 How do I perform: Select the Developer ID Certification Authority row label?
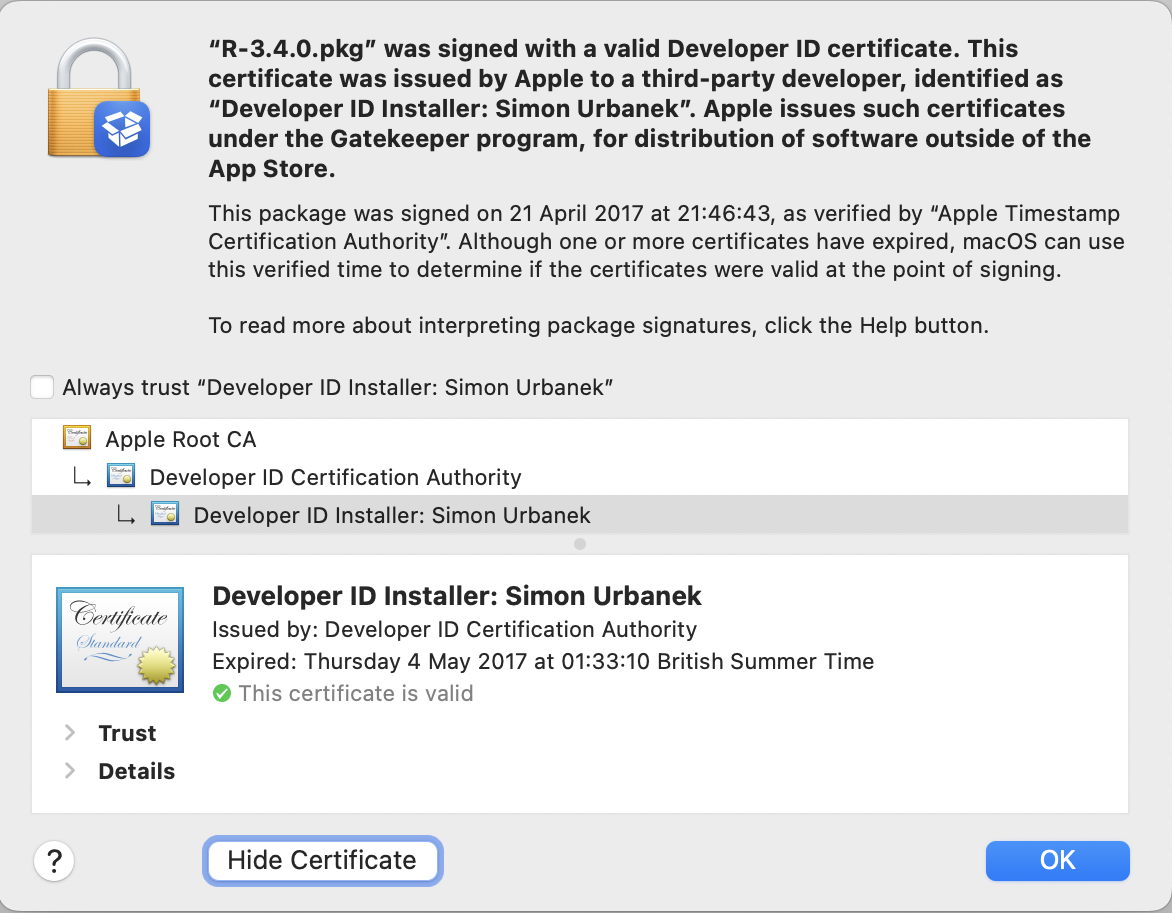[x=335, y=477]
